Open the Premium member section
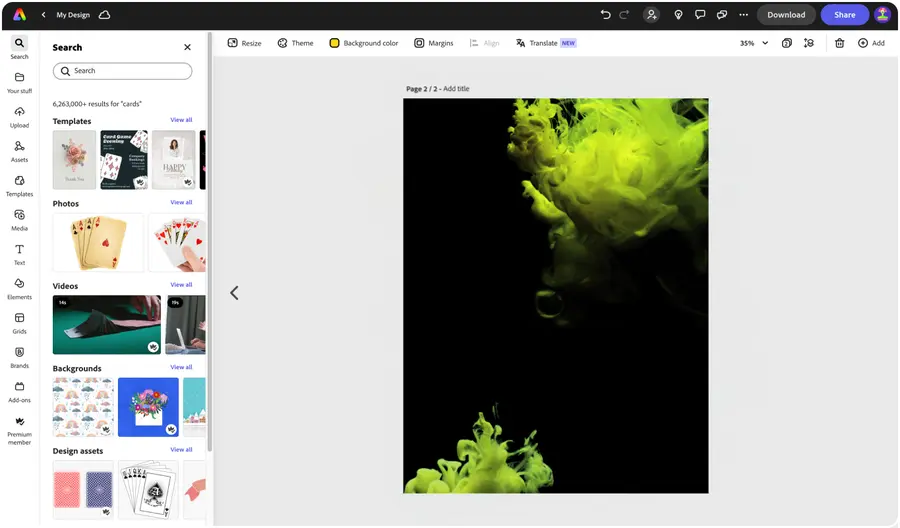Viewport: 900px width, 528px height. coord(20,431)
